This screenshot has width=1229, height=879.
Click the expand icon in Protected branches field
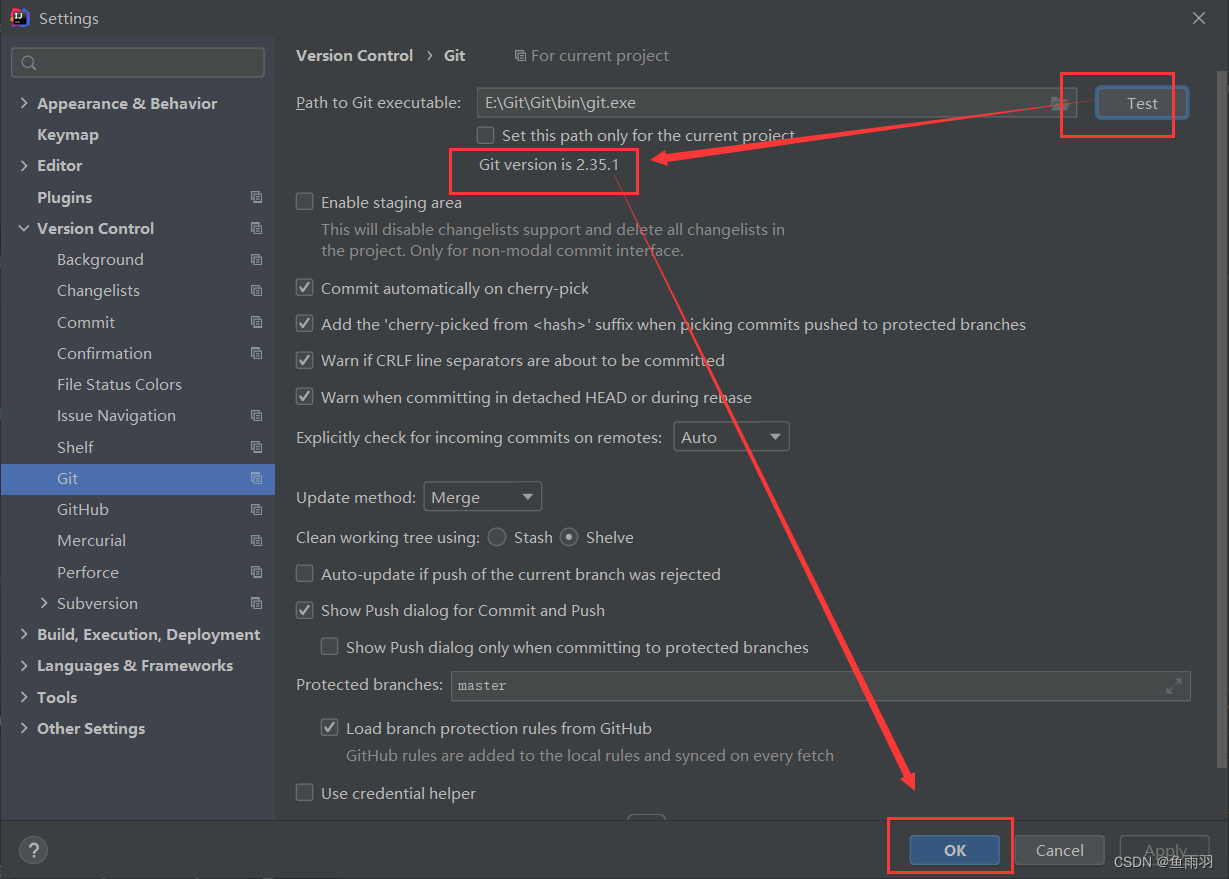click(1174, 686)
